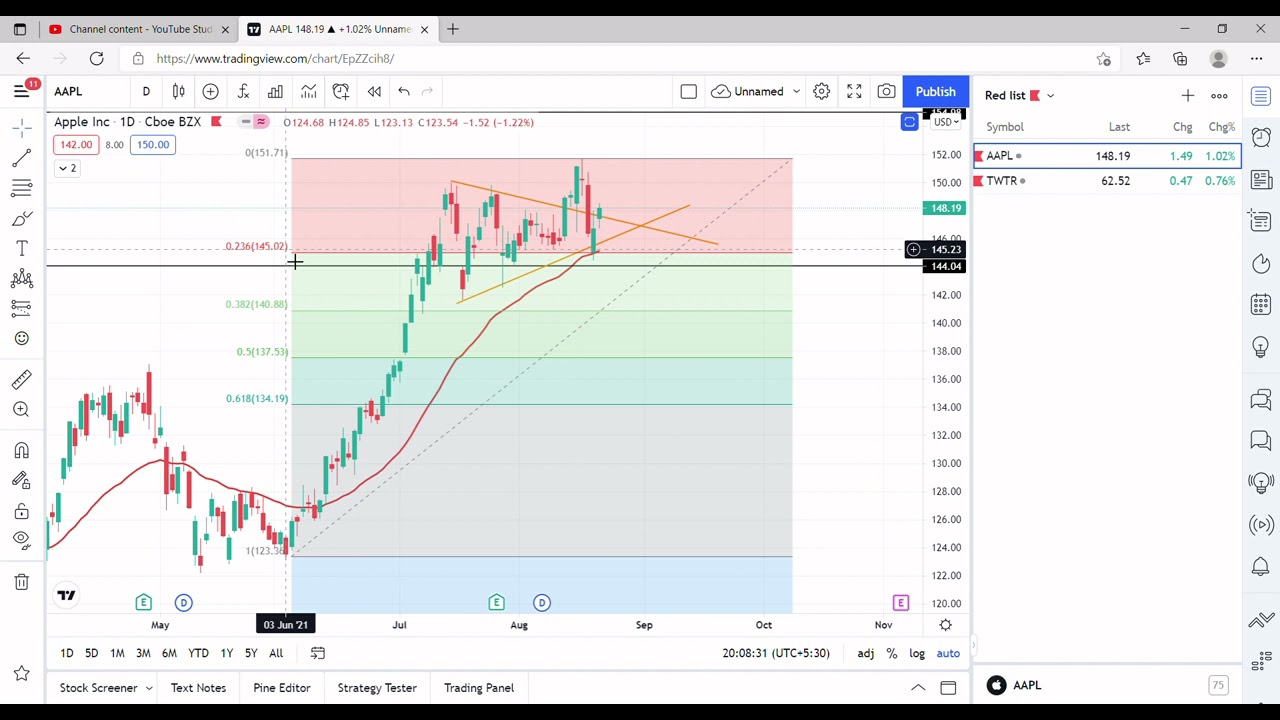Toggle hide all drawings eye icon
The height and width of the screenshot is (720, 1280).
21,541
